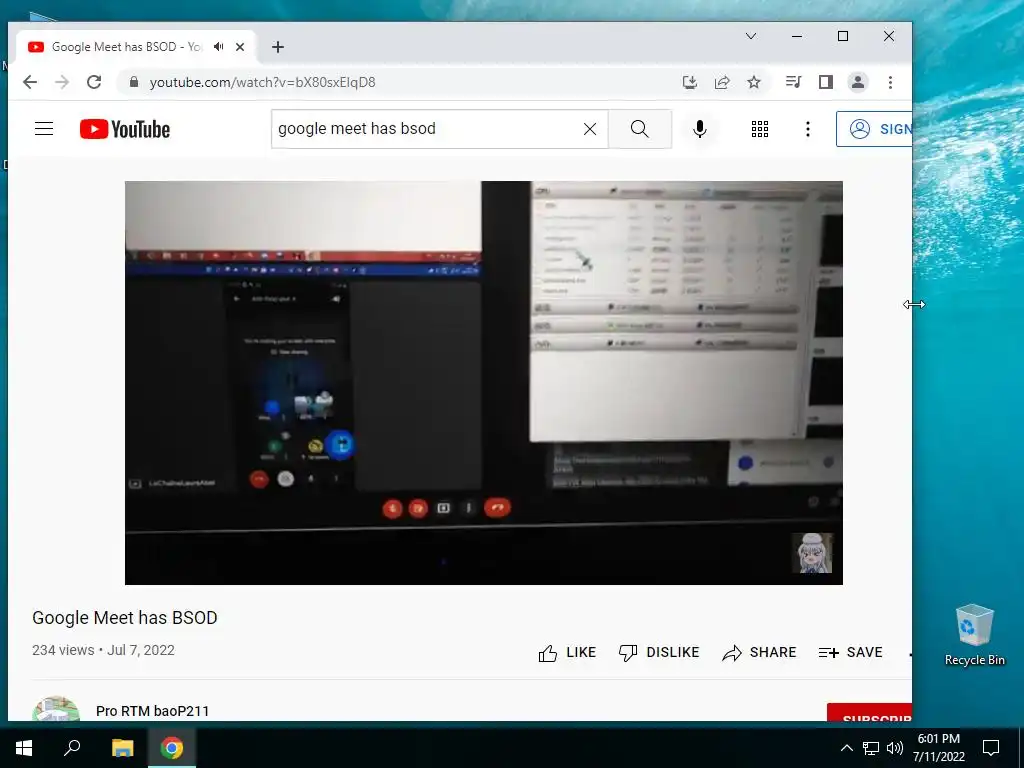Click the channel watermark in the video
This screenshot has width=1024, height=768.
[x=812, y=552]
